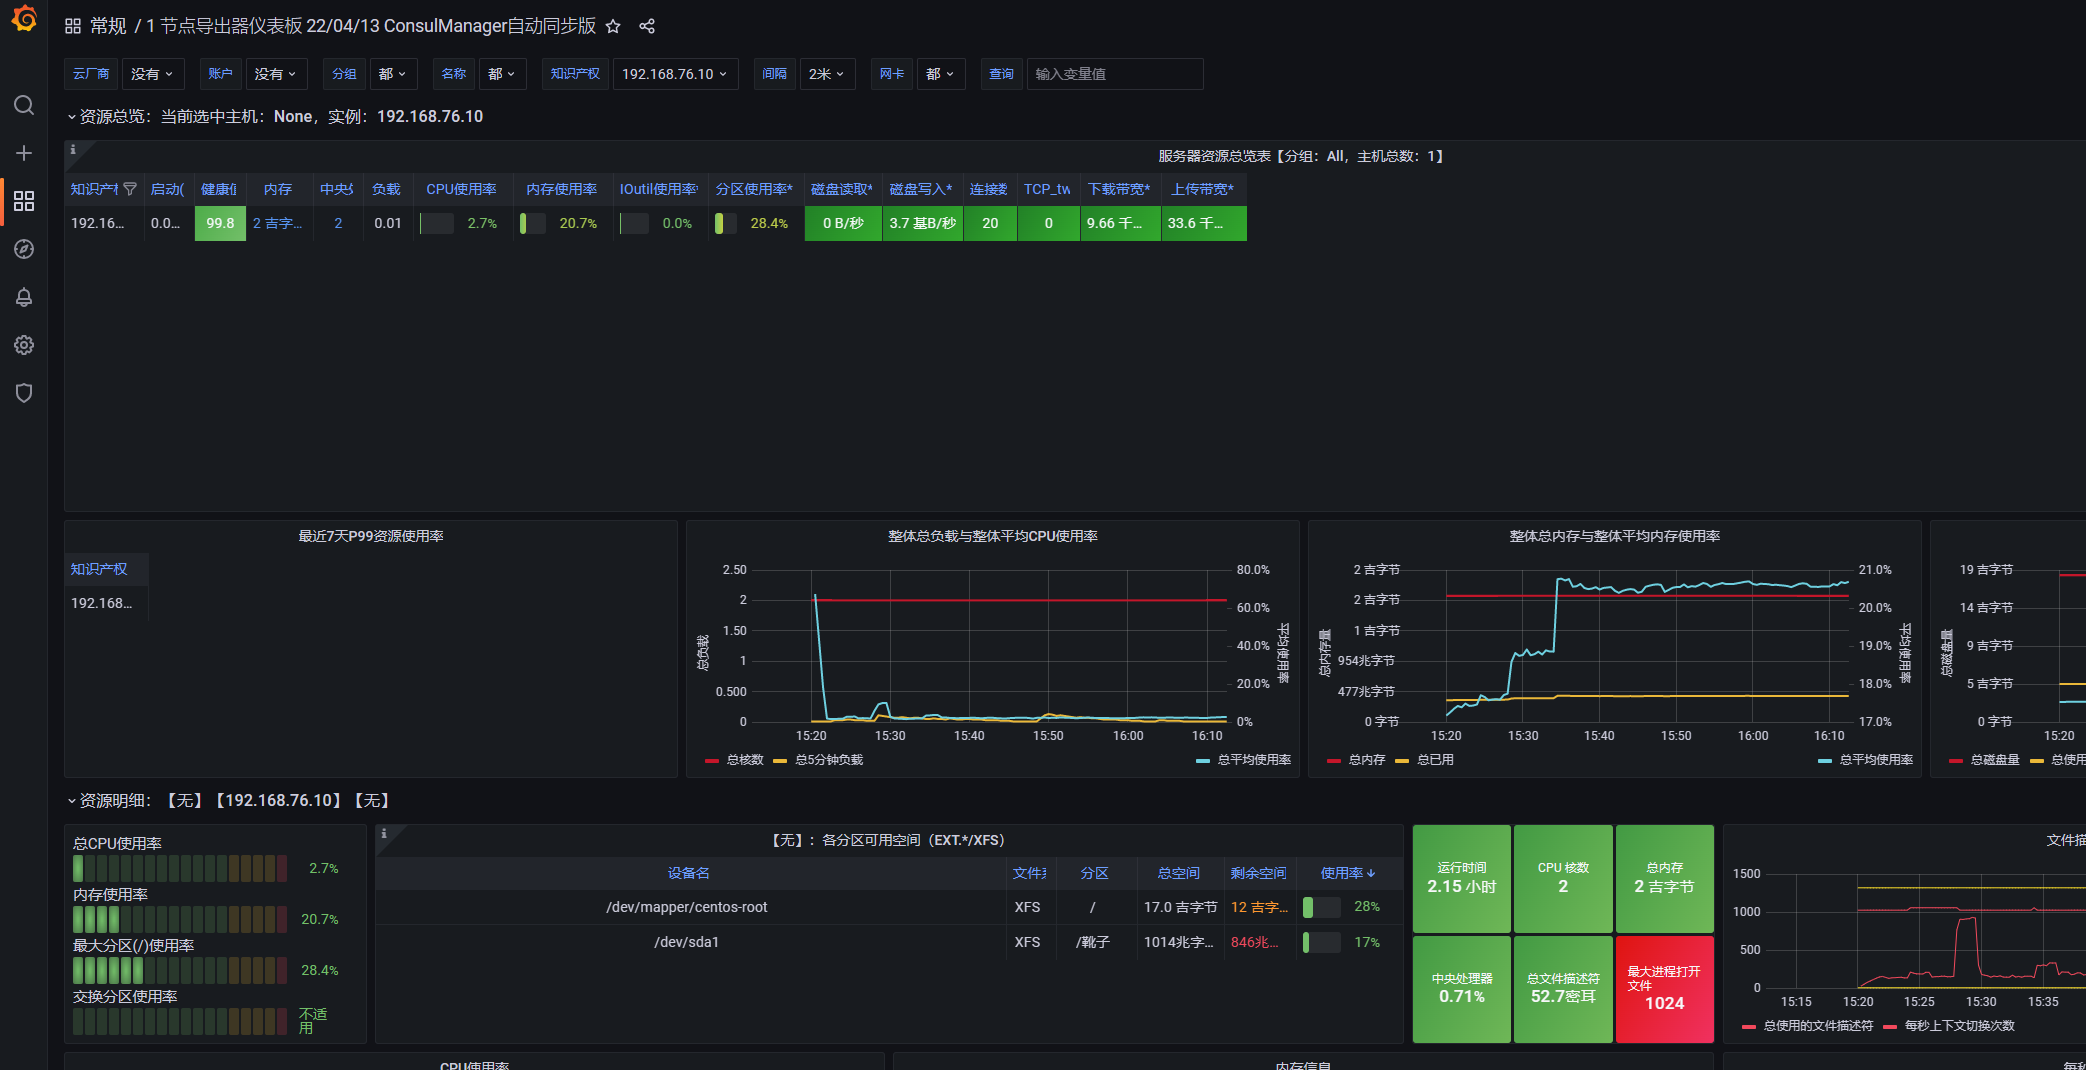The height and width of the screenshot is (1070, 2086).
Task: Open the 整体总内存与整体平均内存使用率 panel title menu
Action: coord(1615,536)
